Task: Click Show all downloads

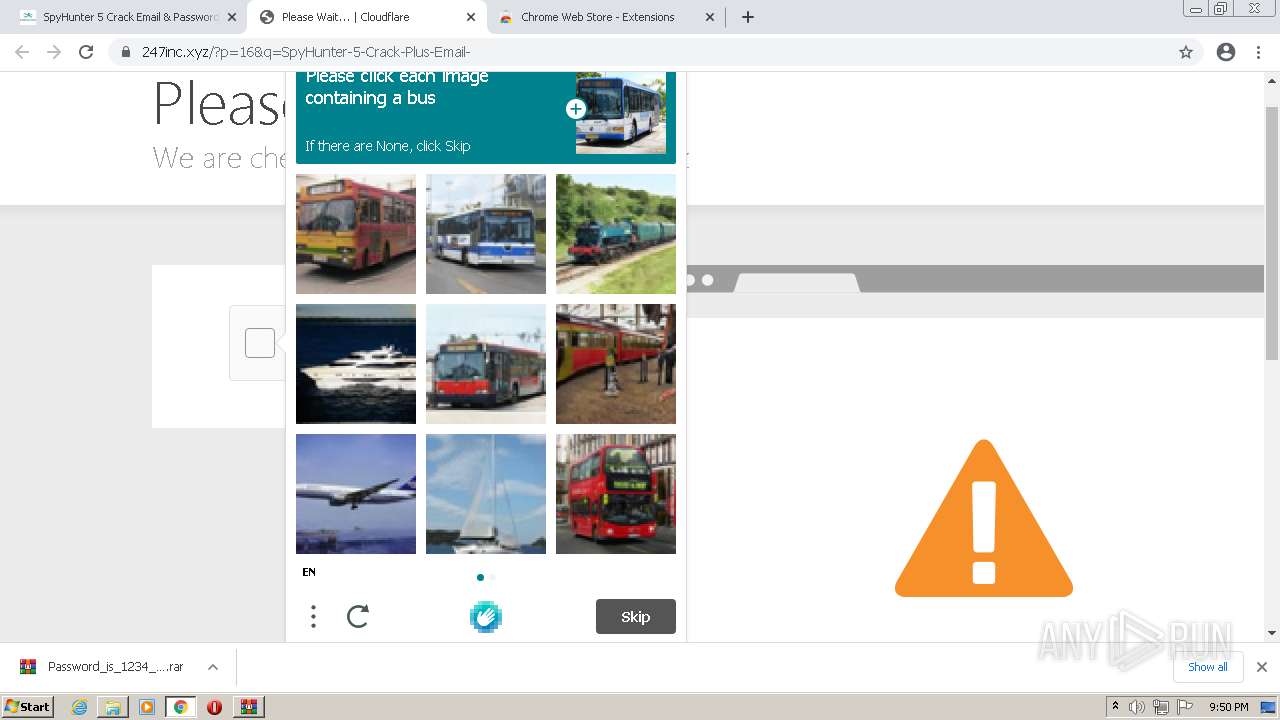Action: pyautogui.click(x=1207, y=667)
